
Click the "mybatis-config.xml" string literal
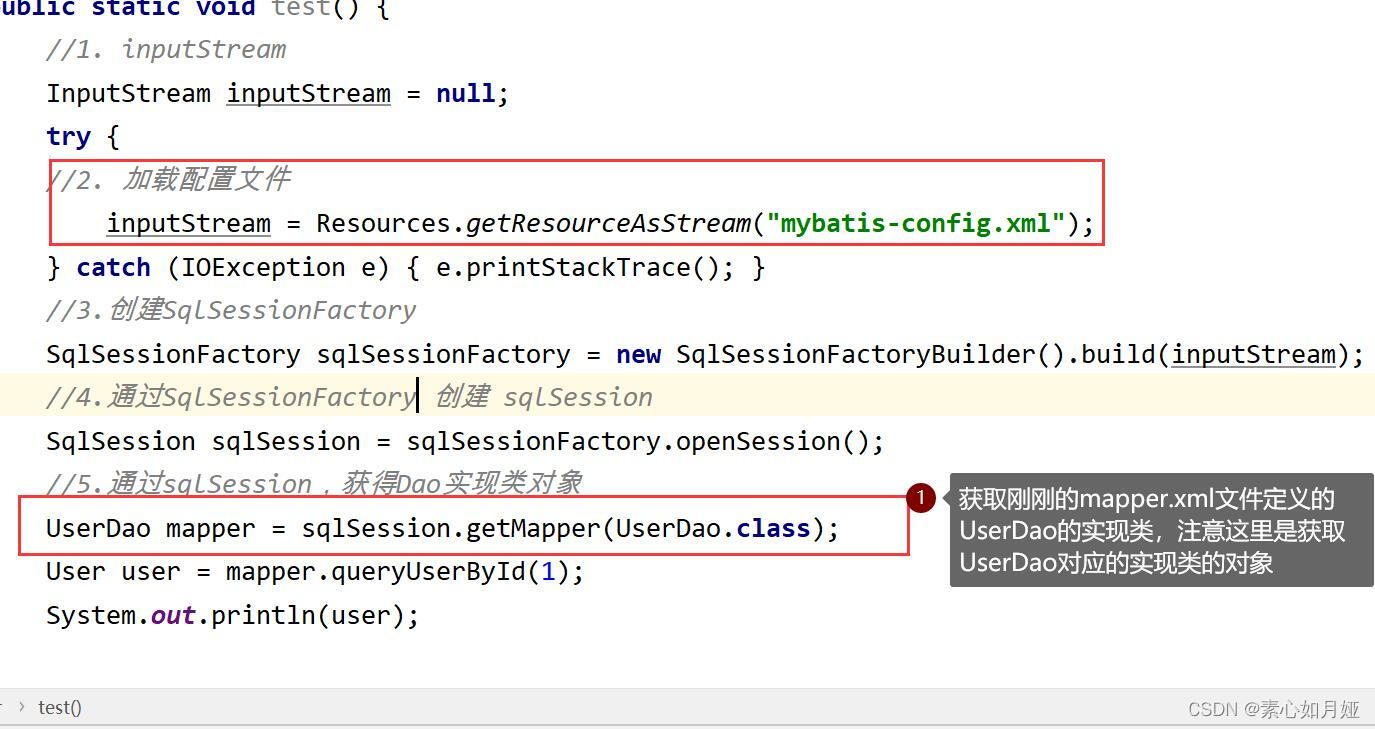coord(915,223)
